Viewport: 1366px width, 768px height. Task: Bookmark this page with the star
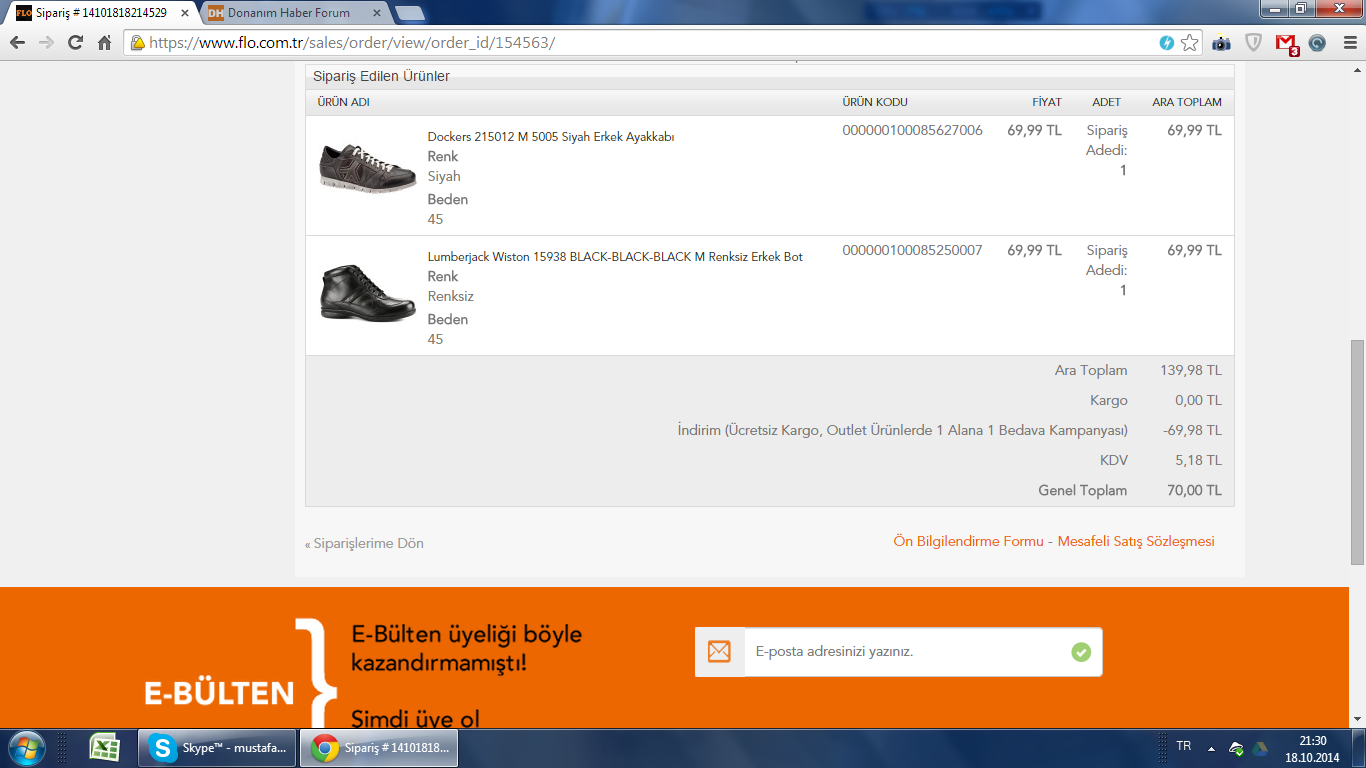click(1189, 43)
